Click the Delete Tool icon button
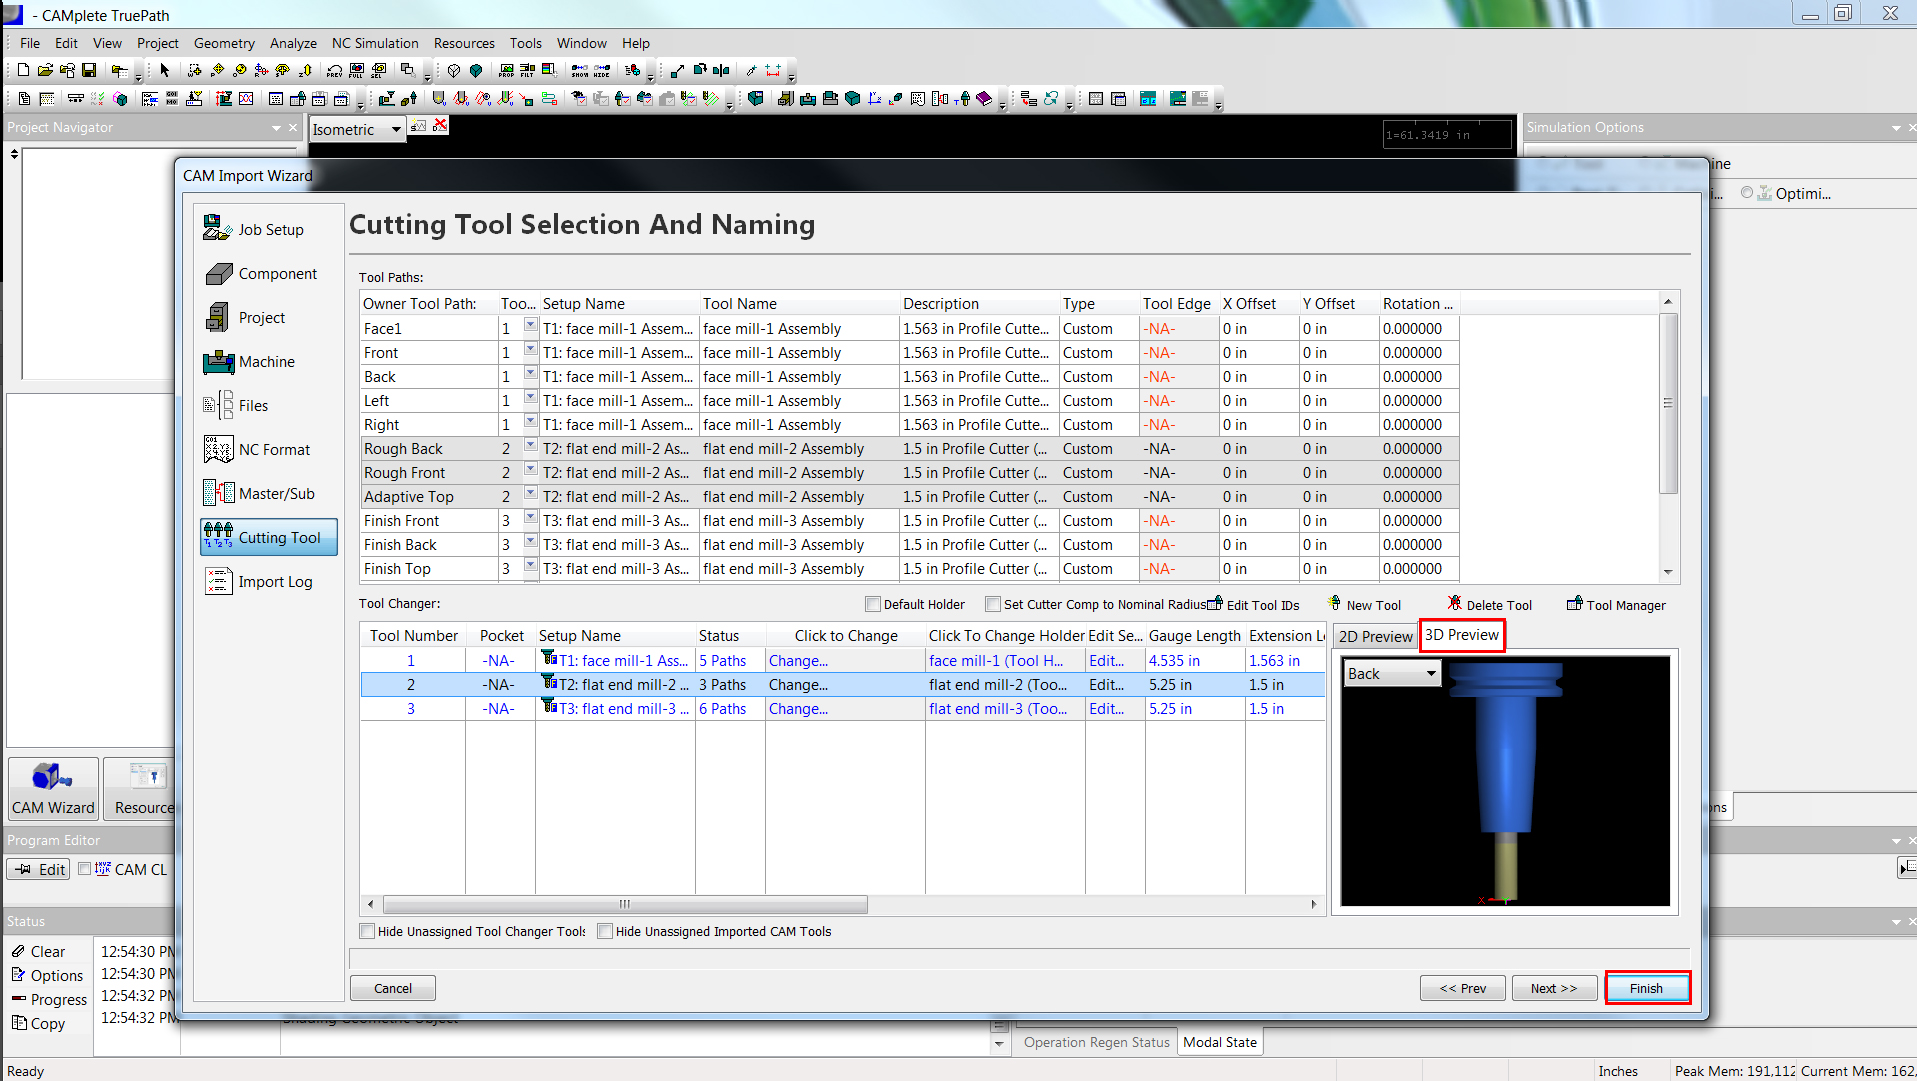The height and width of the screenshot is (1081, 1917). point(1490,604)
